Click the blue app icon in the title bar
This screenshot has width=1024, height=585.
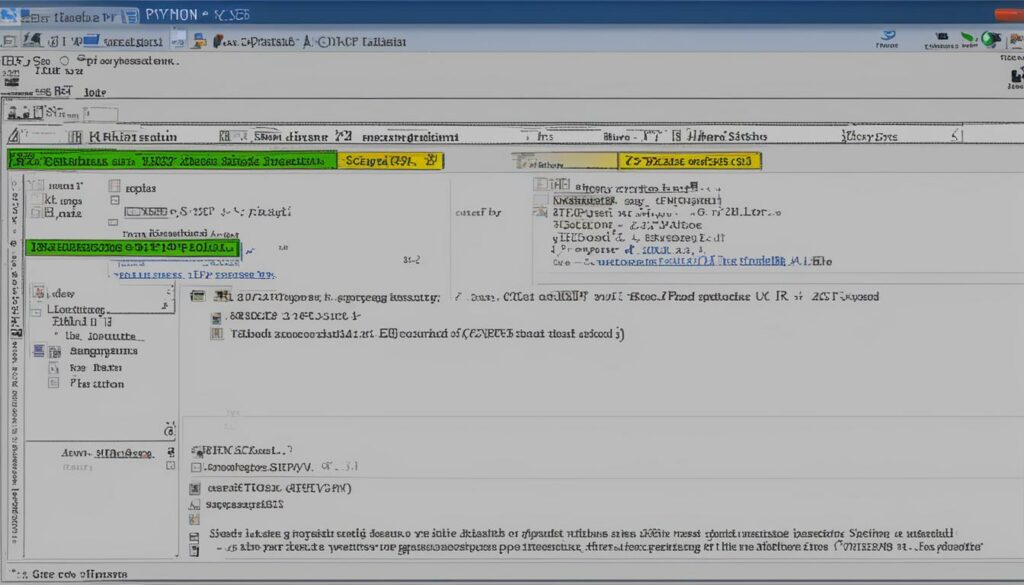coord(12,13)
